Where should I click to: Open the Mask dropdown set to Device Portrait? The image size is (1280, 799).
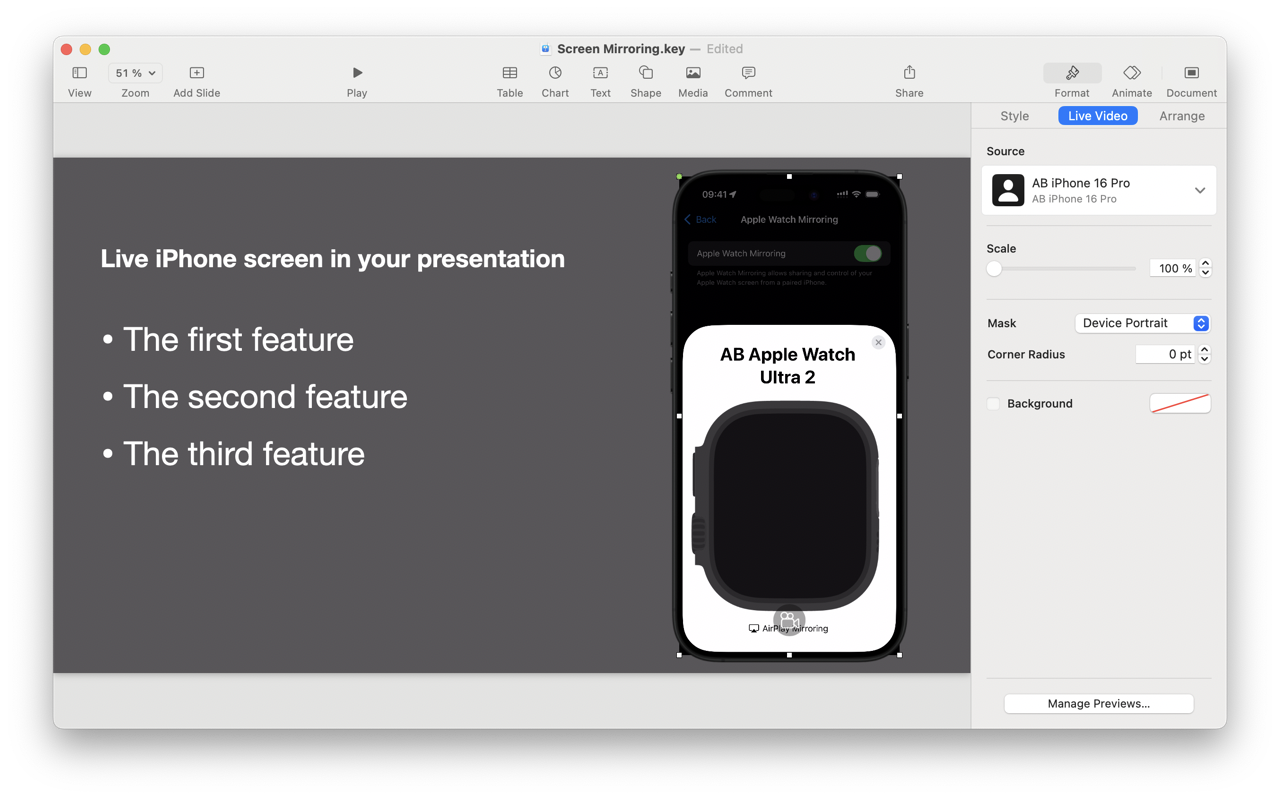(1142, 323)
